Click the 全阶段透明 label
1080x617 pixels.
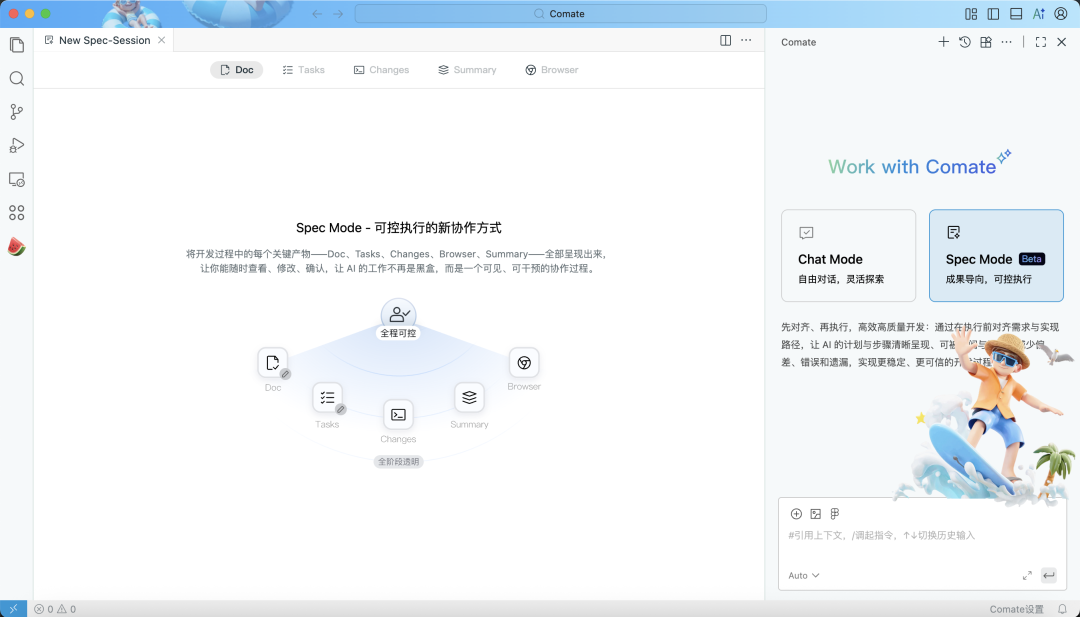[x=398, y=461]
